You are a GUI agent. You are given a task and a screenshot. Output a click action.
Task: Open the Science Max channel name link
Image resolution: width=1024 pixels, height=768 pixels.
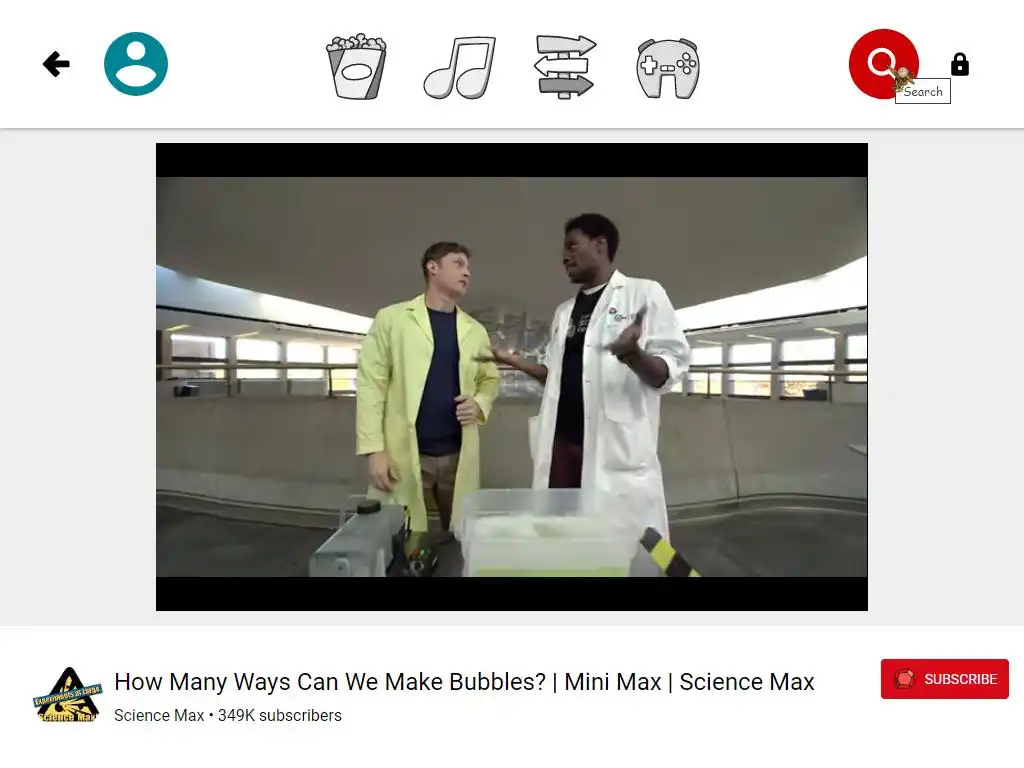(159, 716)
